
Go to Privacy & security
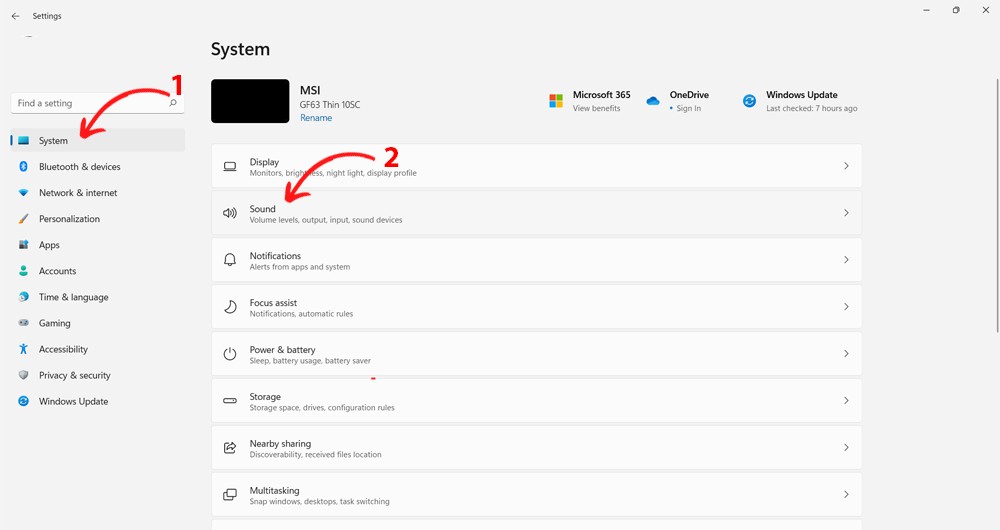click(x=98, y=375)
